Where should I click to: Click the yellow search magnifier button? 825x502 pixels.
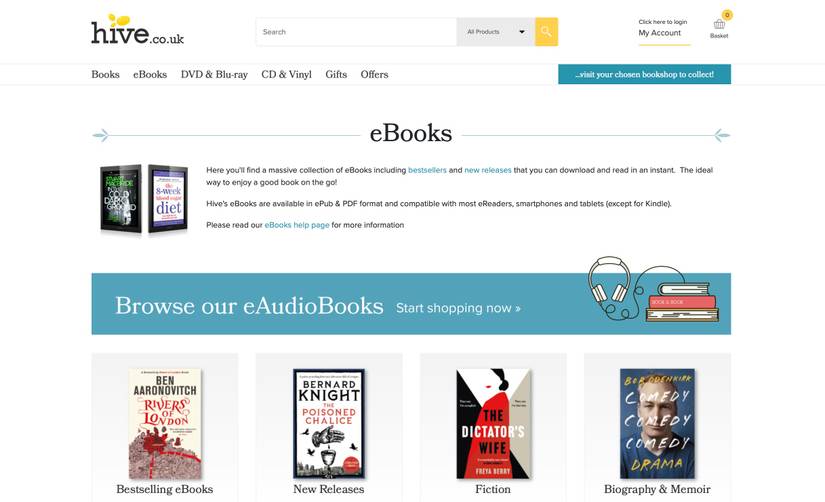click(x=546, y=32)
